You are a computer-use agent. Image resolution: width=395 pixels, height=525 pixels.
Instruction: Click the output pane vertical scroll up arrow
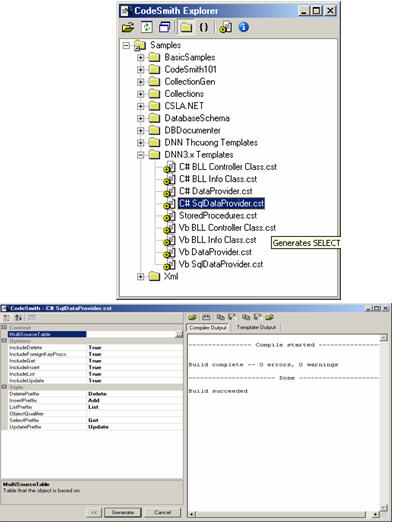tap(384, 338)
